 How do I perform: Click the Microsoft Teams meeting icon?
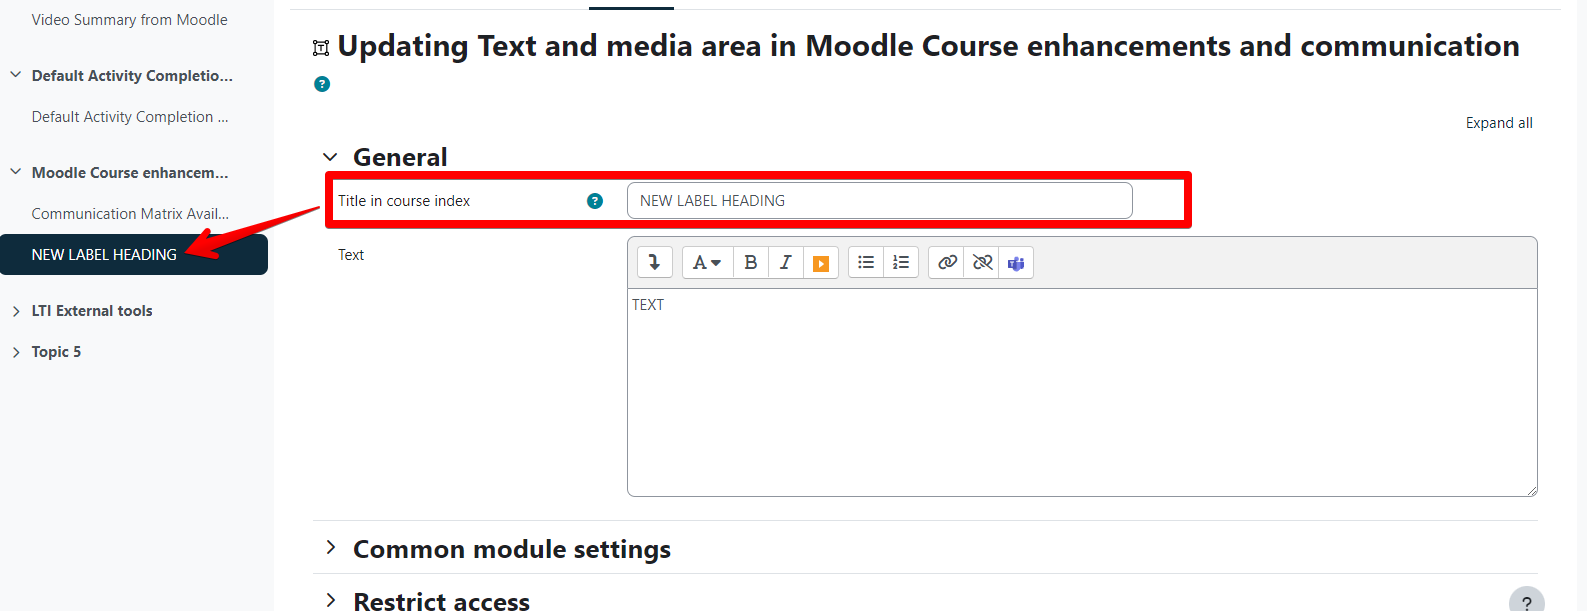[x=1016, y=263]
